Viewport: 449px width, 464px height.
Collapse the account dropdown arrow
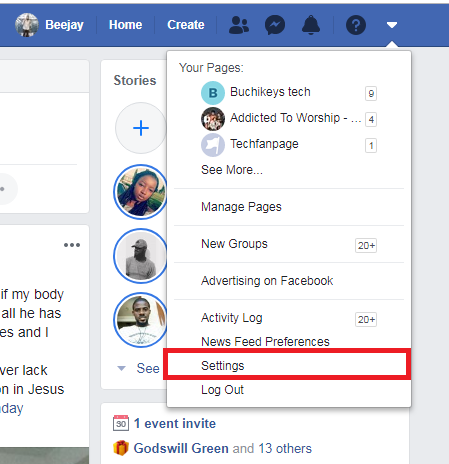[392, 25]
